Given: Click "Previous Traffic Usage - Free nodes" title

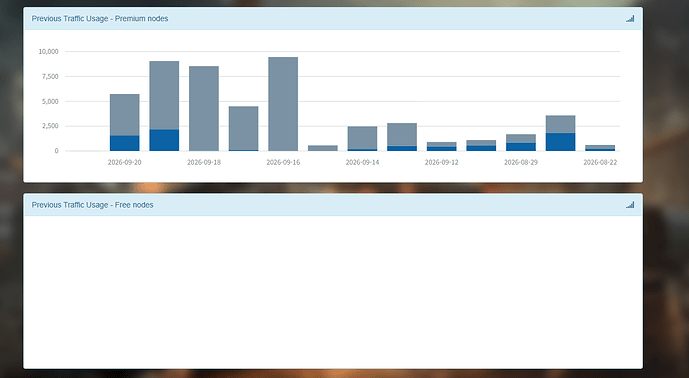Looking at the screenshot, I should coord(92,205).
